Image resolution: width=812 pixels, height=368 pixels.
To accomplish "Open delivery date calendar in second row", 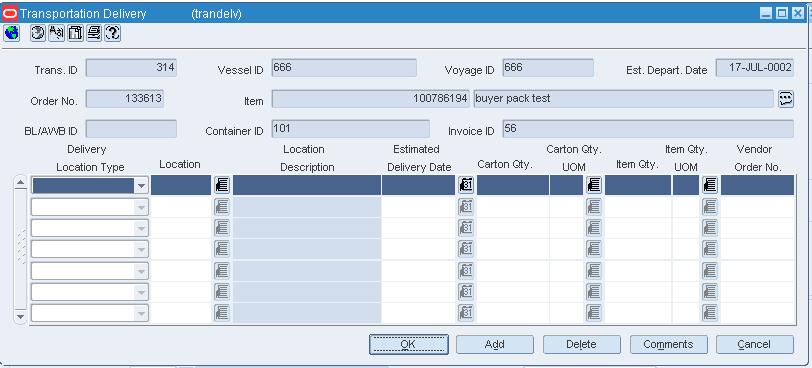I will point(466,207).
